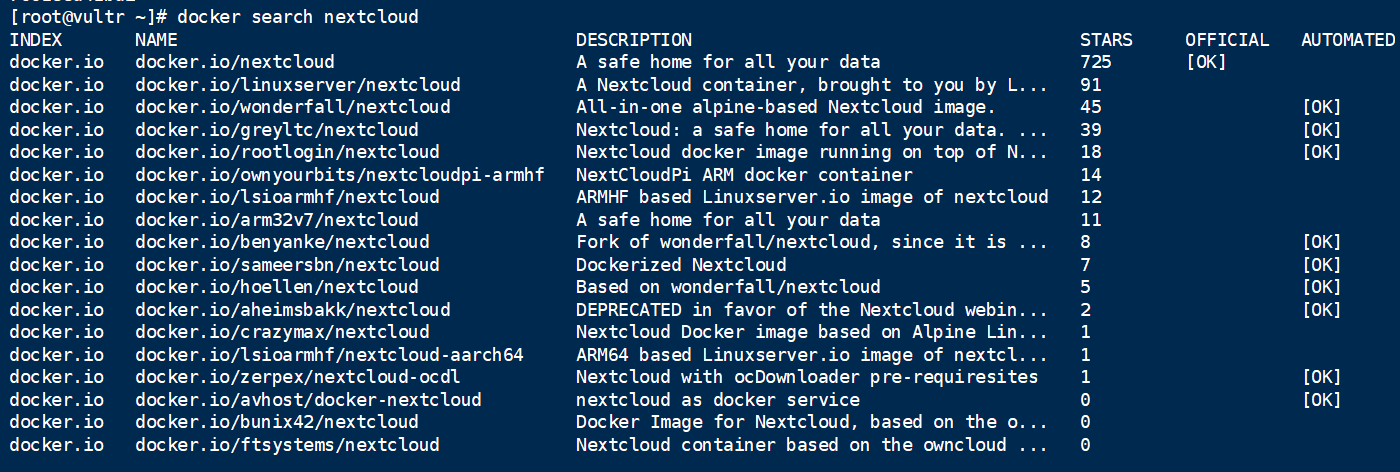Select the docker.io/crazymax/nextcloud image name
This screenshot has width=1400, height=472.
pos(282,332)
